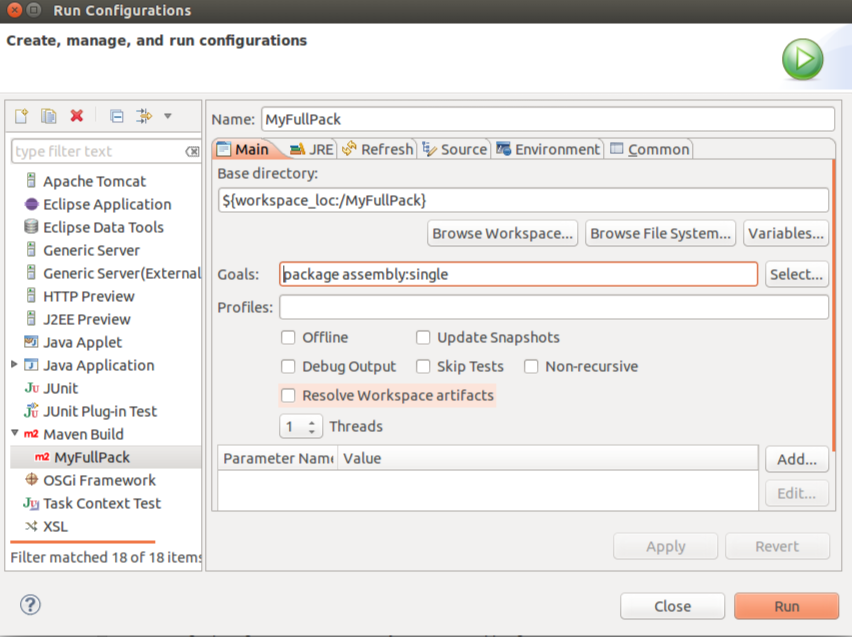852x637 pixels.
Task: Click the help question mark icon
Action: pyautogui.click(x=30, y=604)
